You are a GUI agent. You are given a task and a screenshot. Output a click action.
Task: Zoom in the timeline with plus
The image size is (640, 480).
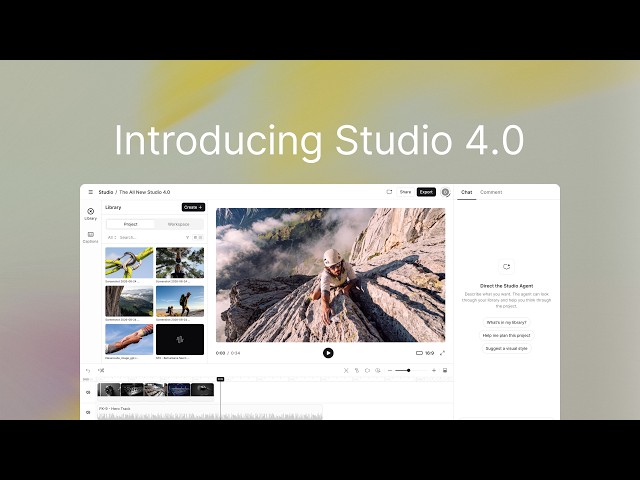tap(434, 371)
